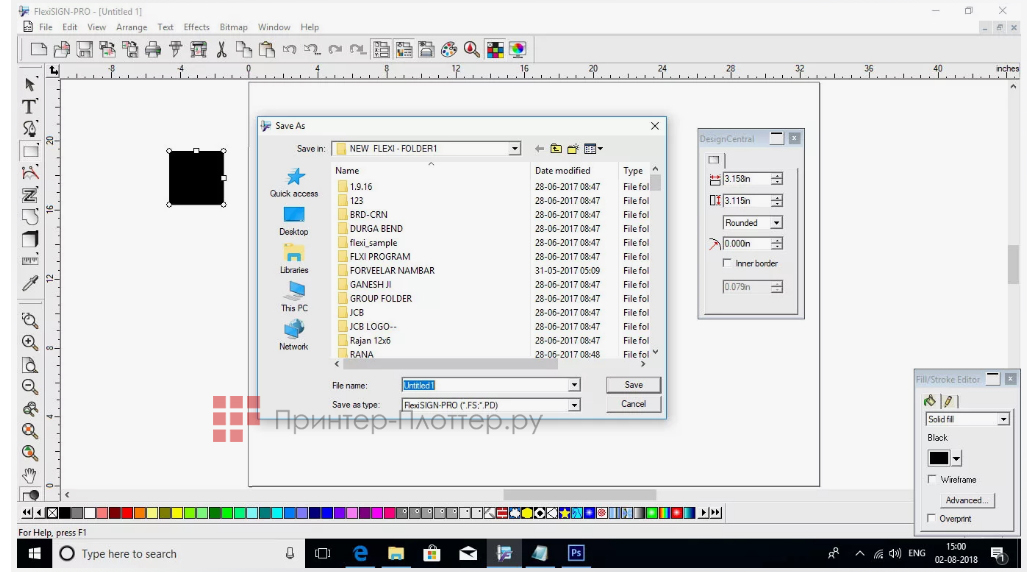
Task: Select the Pan hand tool
Action: (x=30, y=474)
